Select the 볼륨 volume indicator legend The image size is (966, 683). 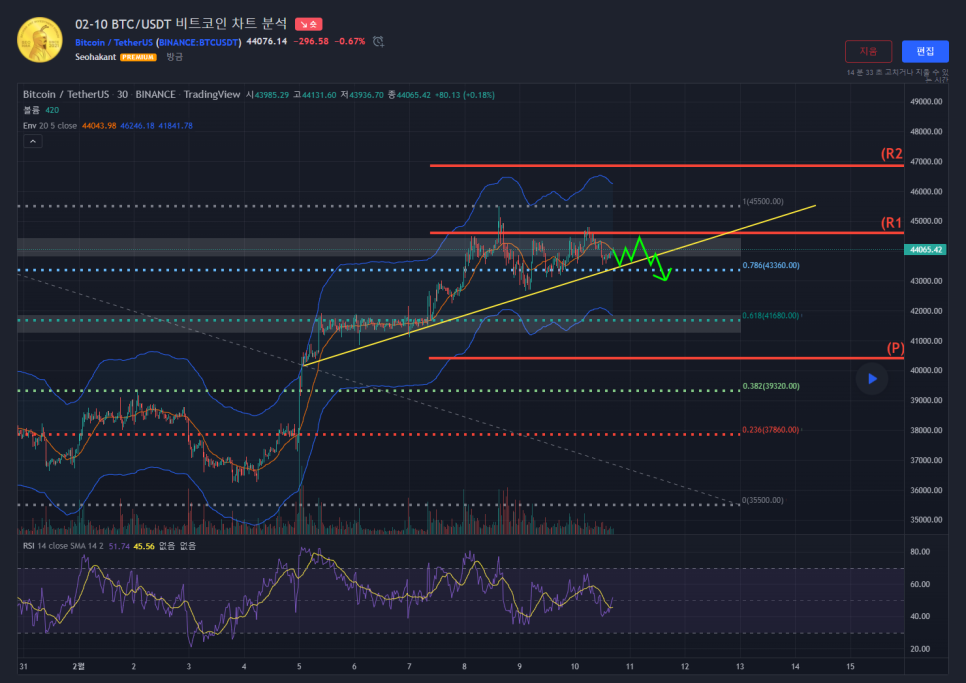pyautogui.click(x=32, y=110)
